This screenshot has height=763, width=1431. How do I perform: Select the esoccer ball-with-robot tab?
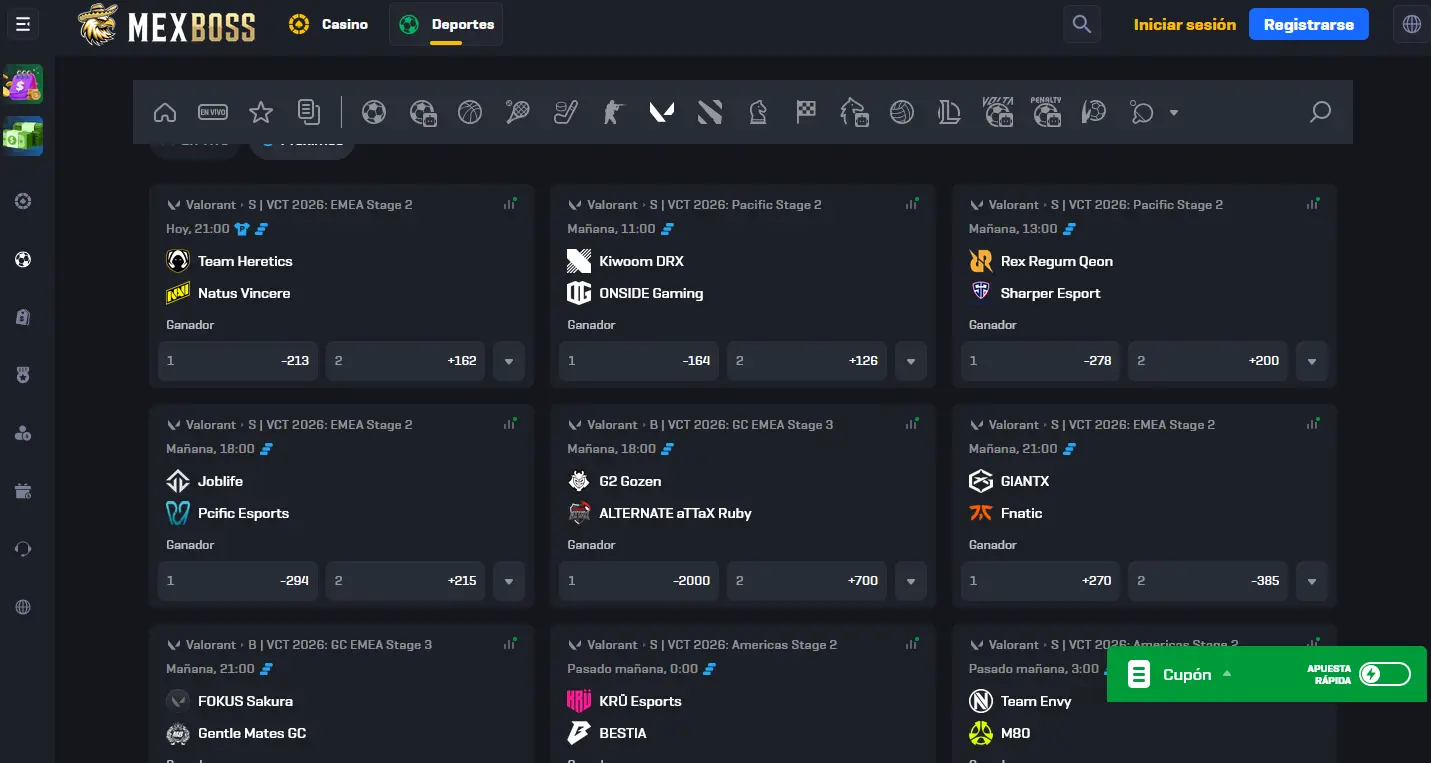[422, 112]
